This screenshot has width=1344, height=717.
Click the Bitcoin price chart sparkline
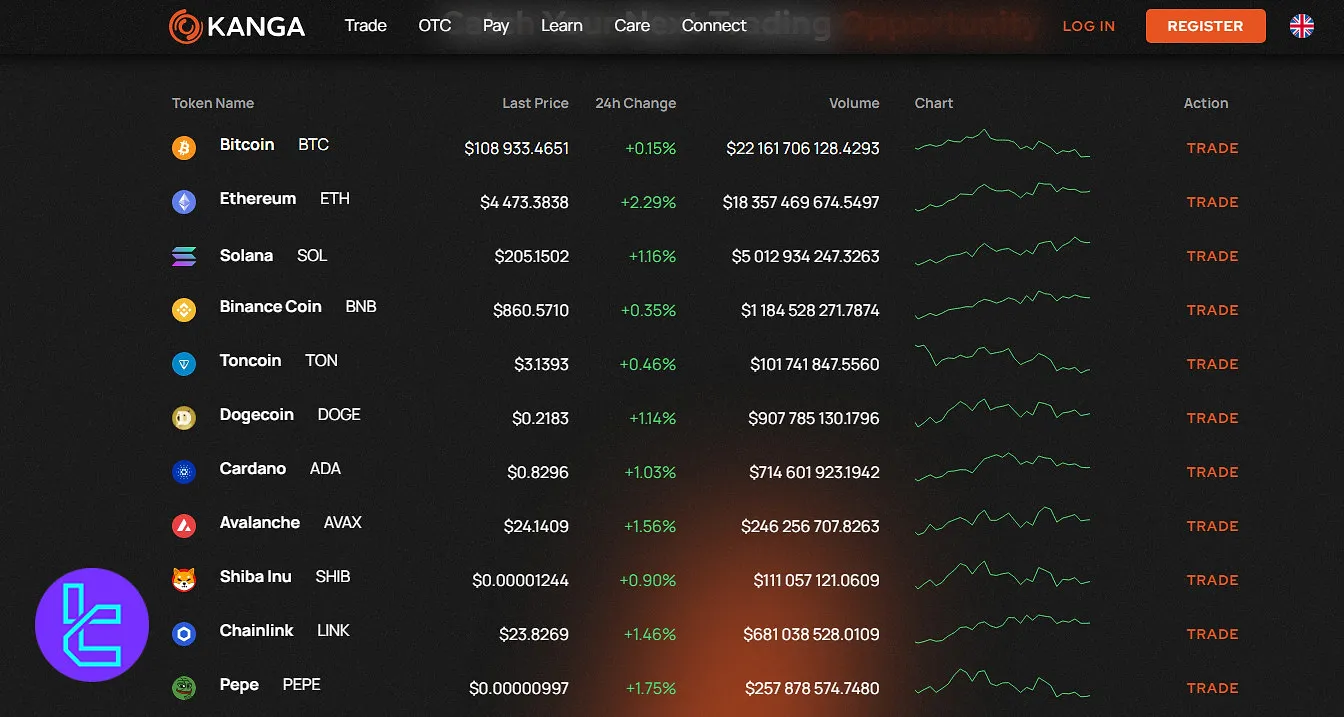pos(1002,143)
